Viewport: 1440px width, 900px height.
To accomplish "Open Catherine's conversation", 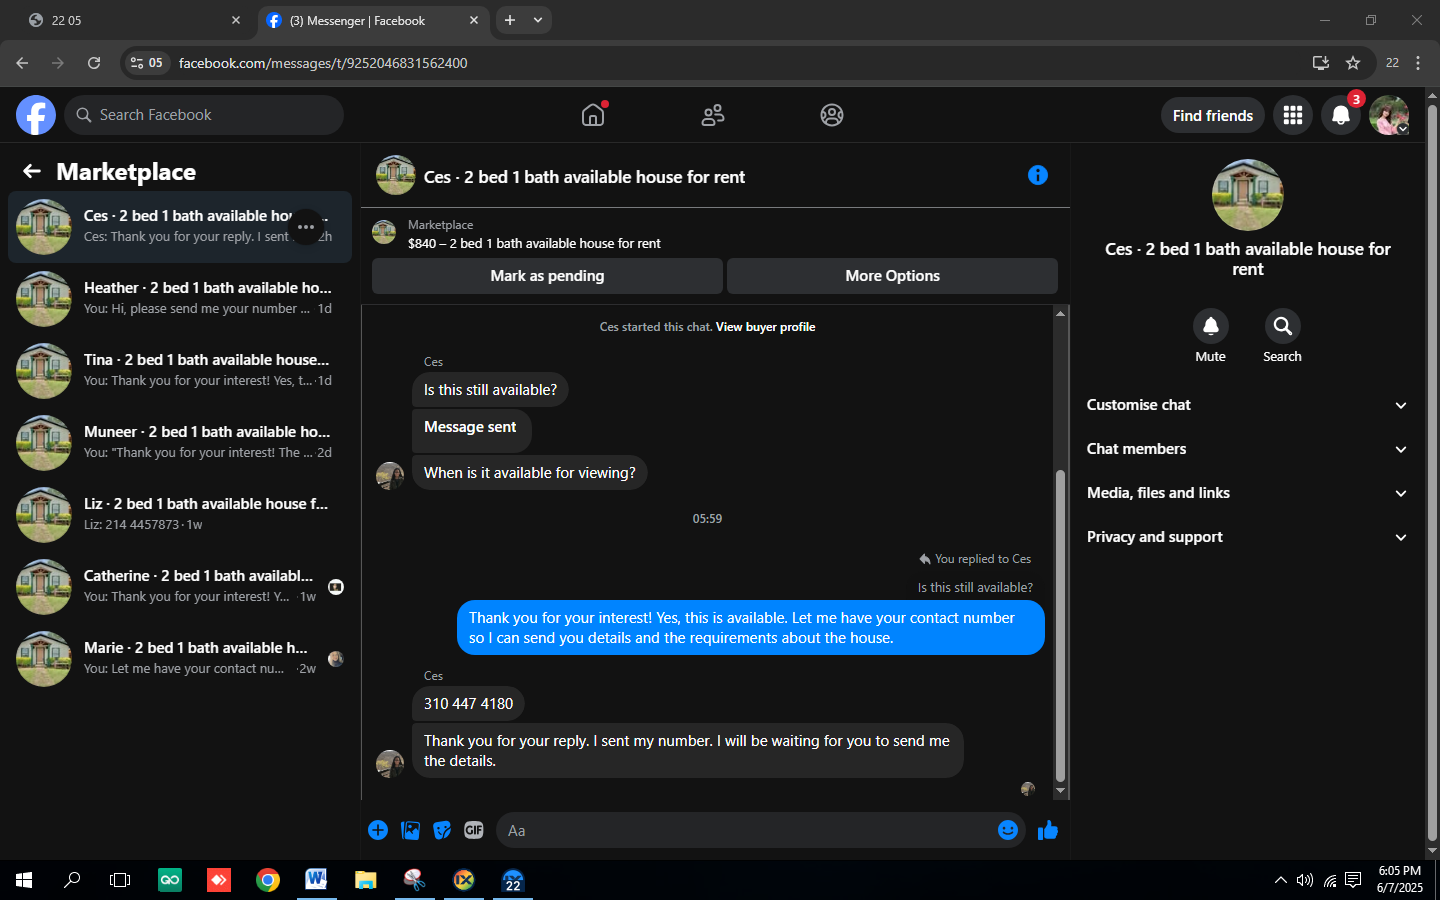I will 180,587.
